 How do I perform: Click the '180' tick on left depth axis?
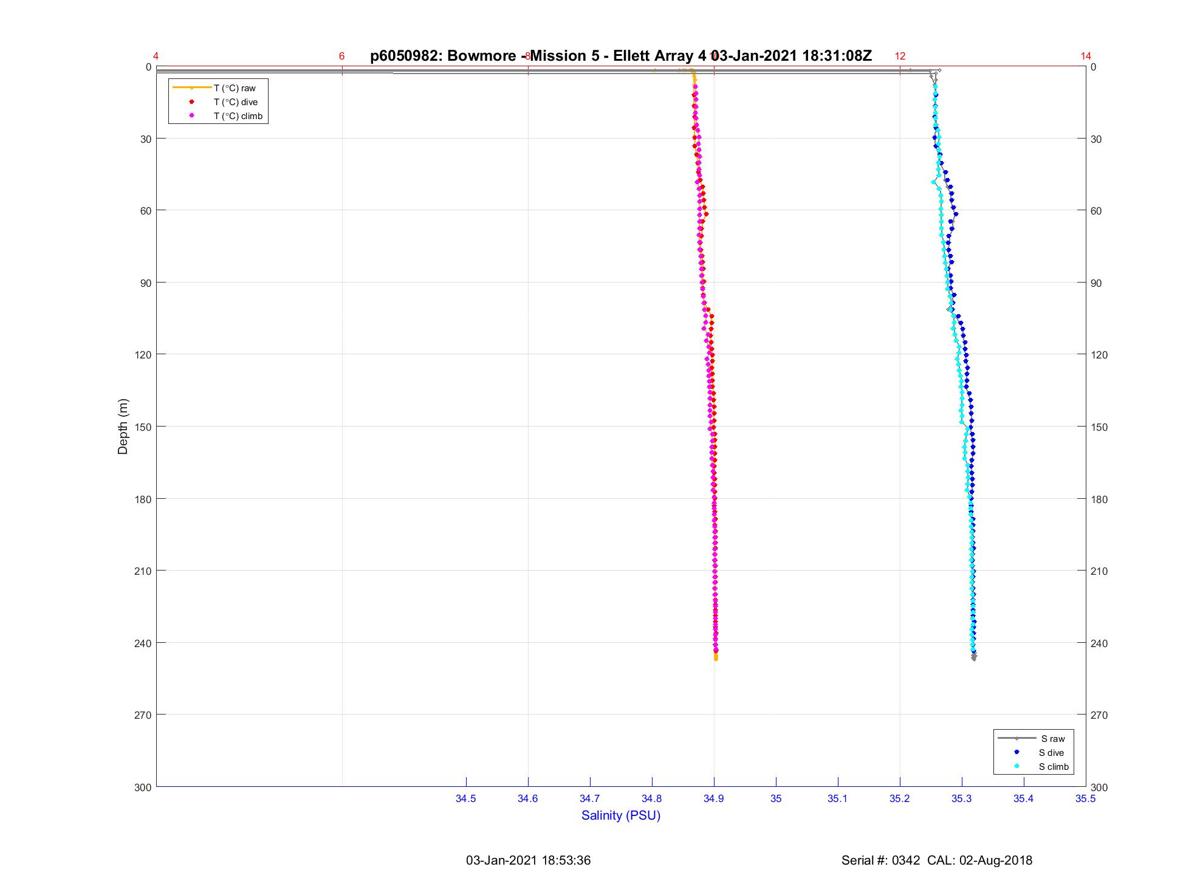[142, 499]
